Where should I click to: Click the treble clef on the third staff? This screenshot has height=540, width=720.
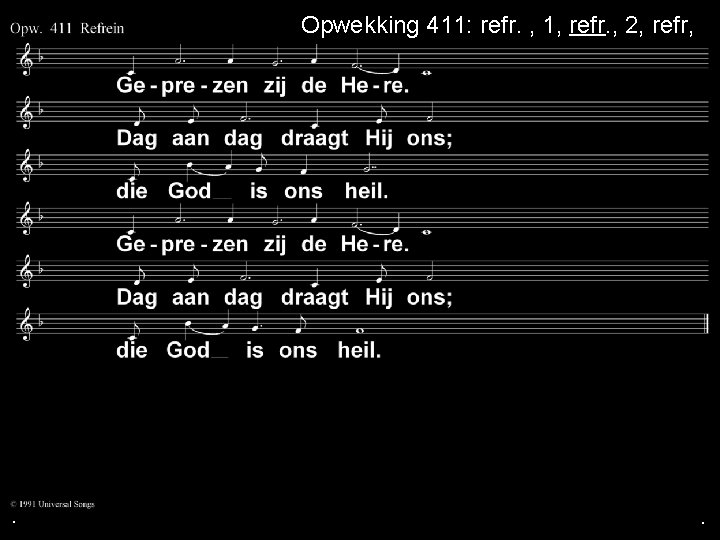[x=26, y=165]
